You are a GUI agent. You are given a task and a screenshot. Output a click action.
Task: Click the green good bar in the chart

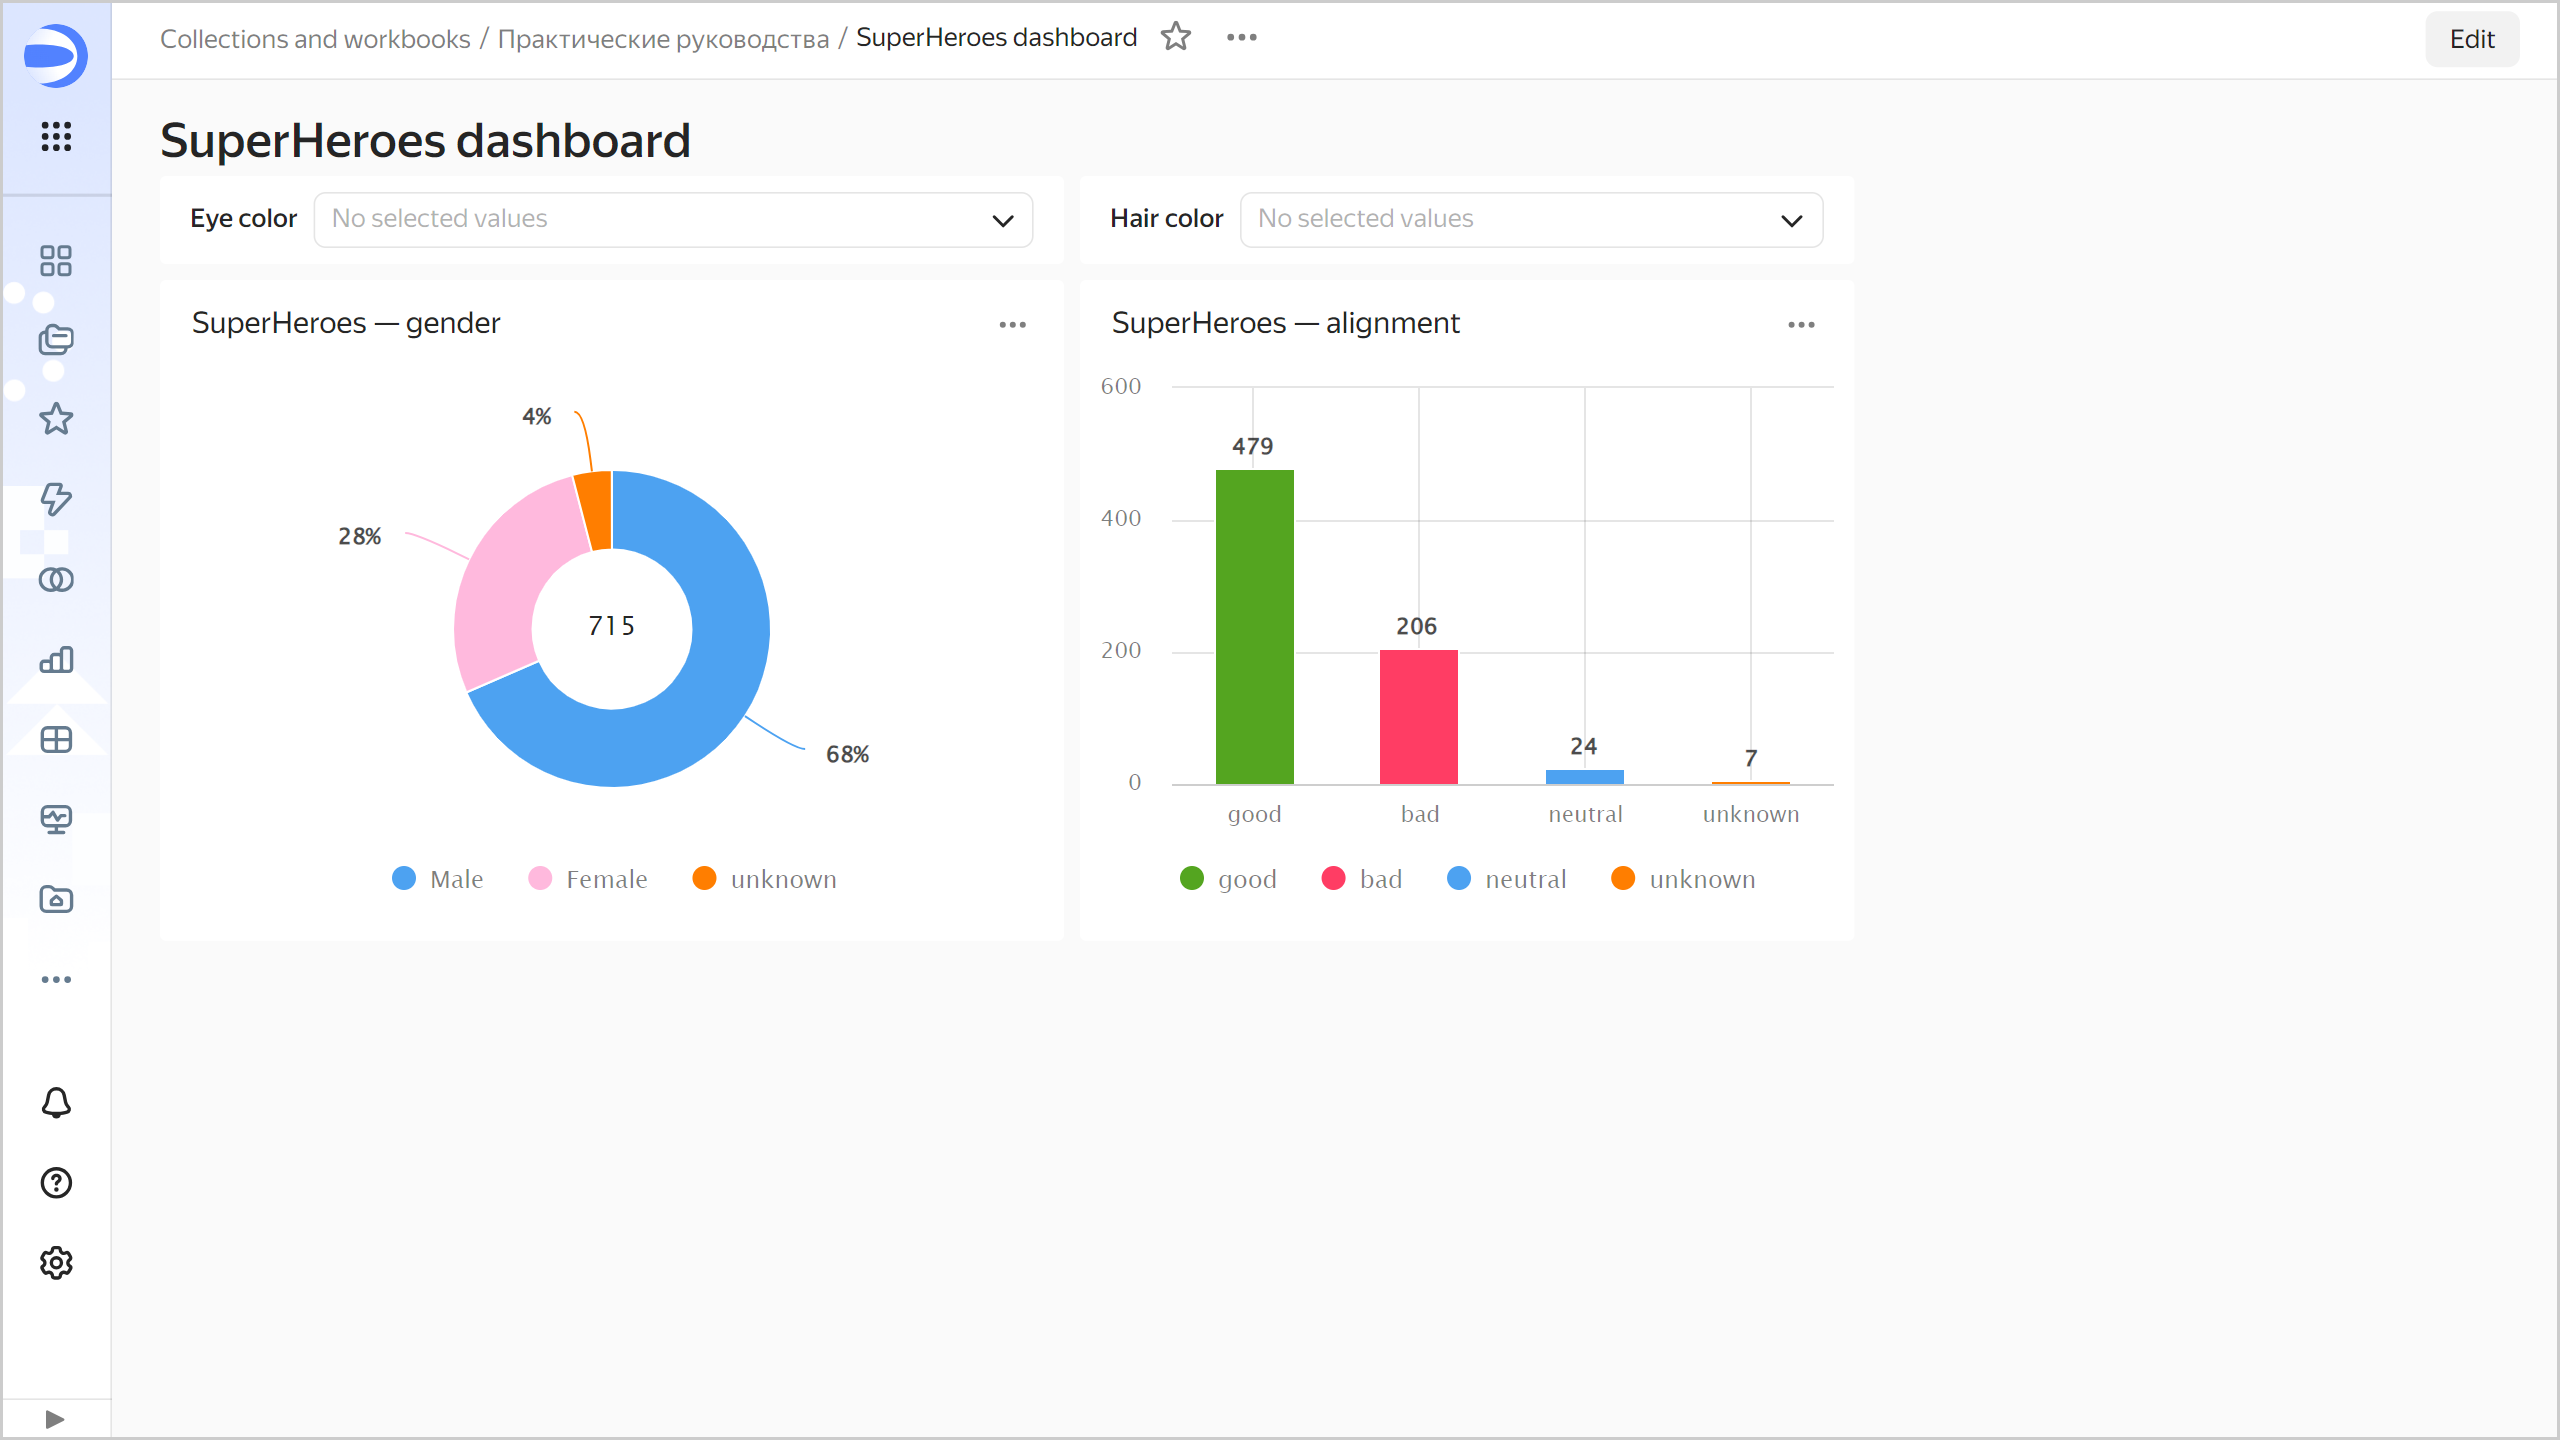[x=1254, y=627]
